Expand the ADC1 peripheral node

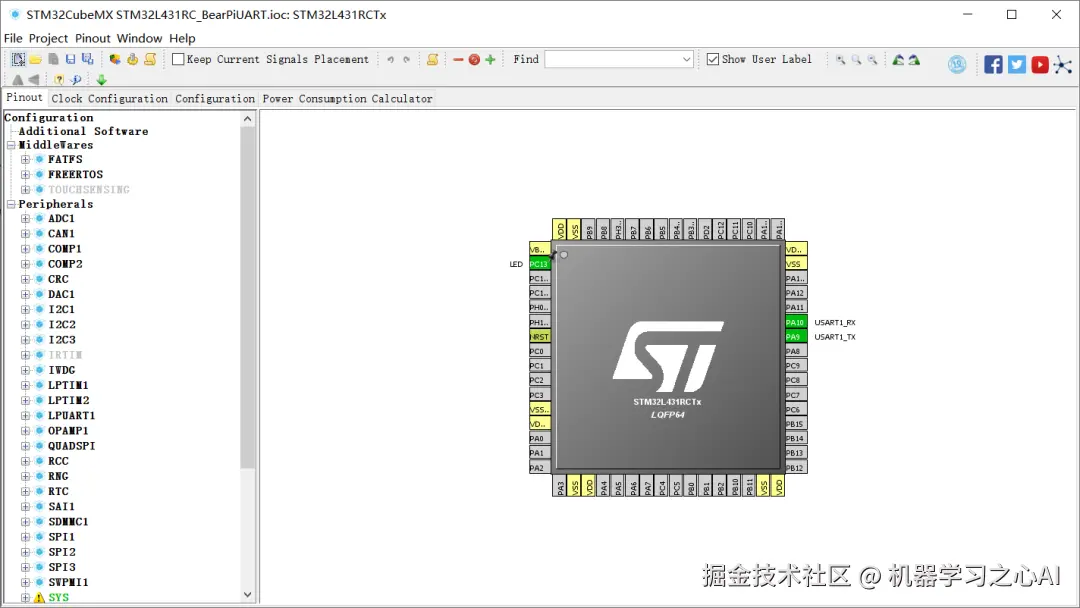25,219
